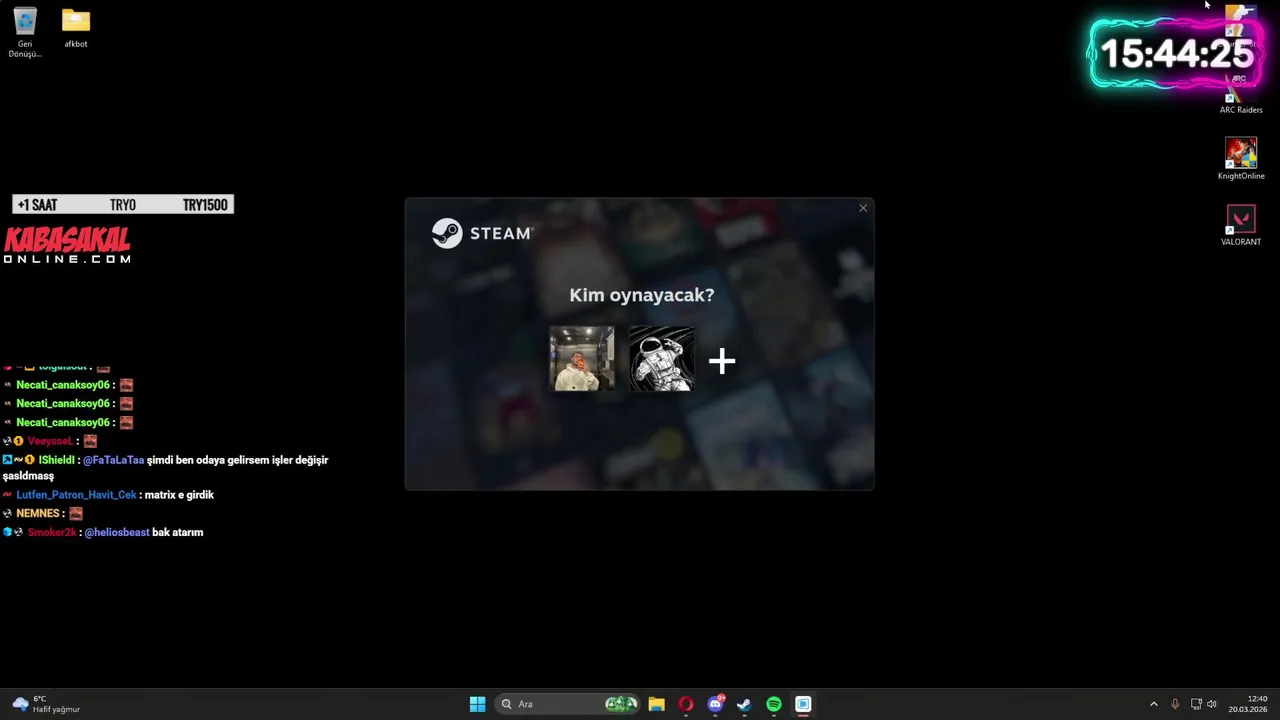Image resolution: width=1280 pixels, height=720 pixels.
Task: Open the volume speaker tray icon
Action: [x=1212, y=704]
